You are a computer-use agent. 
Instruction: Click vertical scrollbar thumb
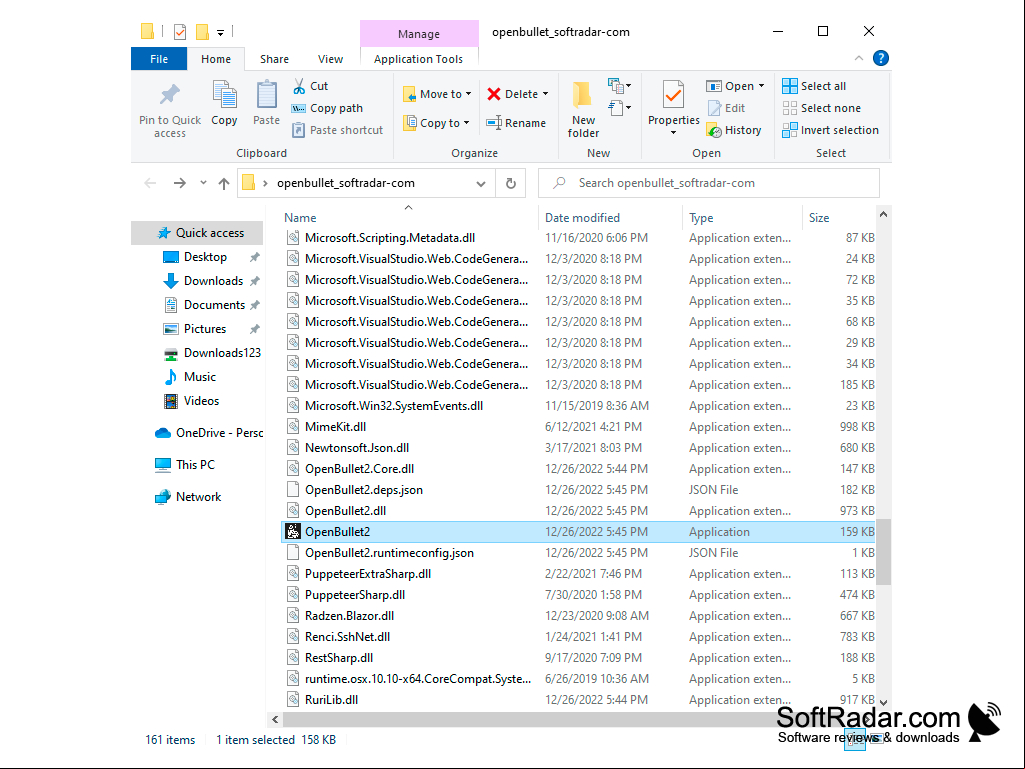pyautogui.click(x=883, y=552)
